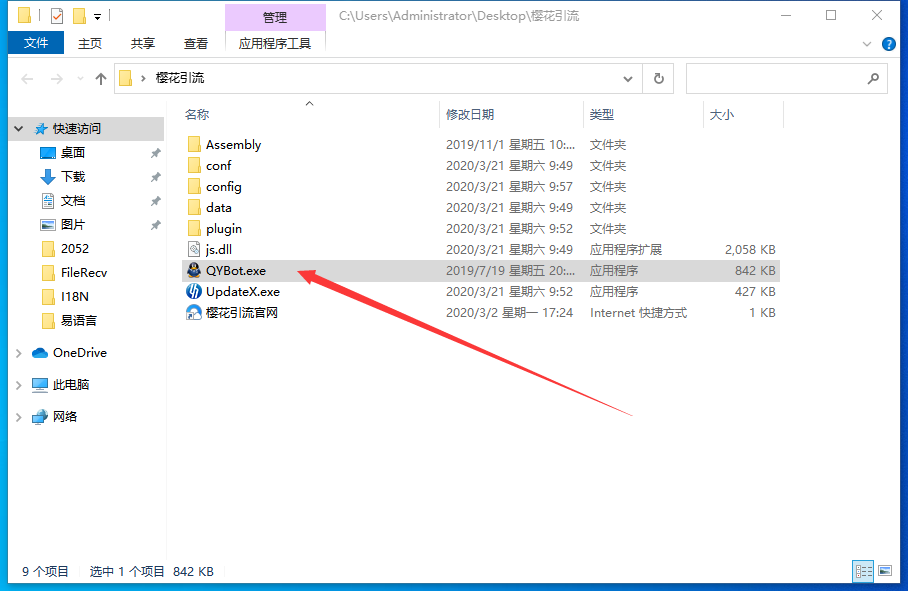Expand the address bar history dropdown

628,79
